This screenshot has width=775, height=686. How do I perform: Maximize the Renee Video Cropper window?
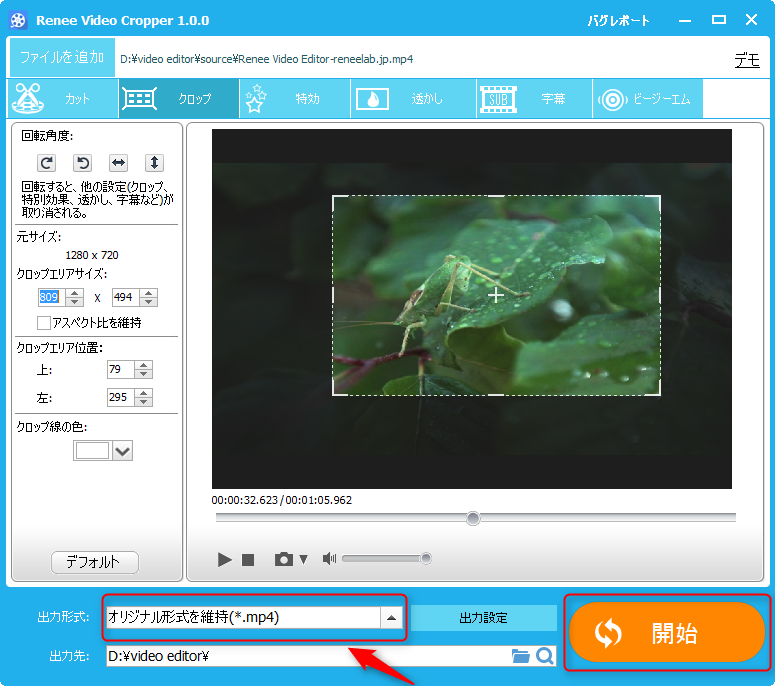click(x=719, y=20)
